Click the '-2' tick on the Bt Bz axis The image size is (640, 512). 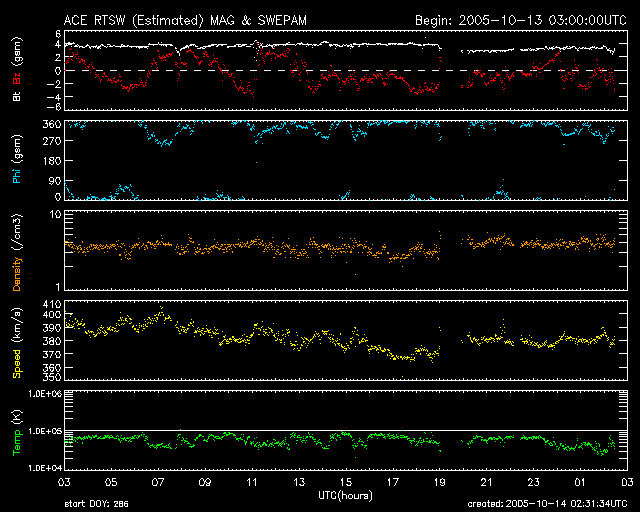(x=54, y=84)
